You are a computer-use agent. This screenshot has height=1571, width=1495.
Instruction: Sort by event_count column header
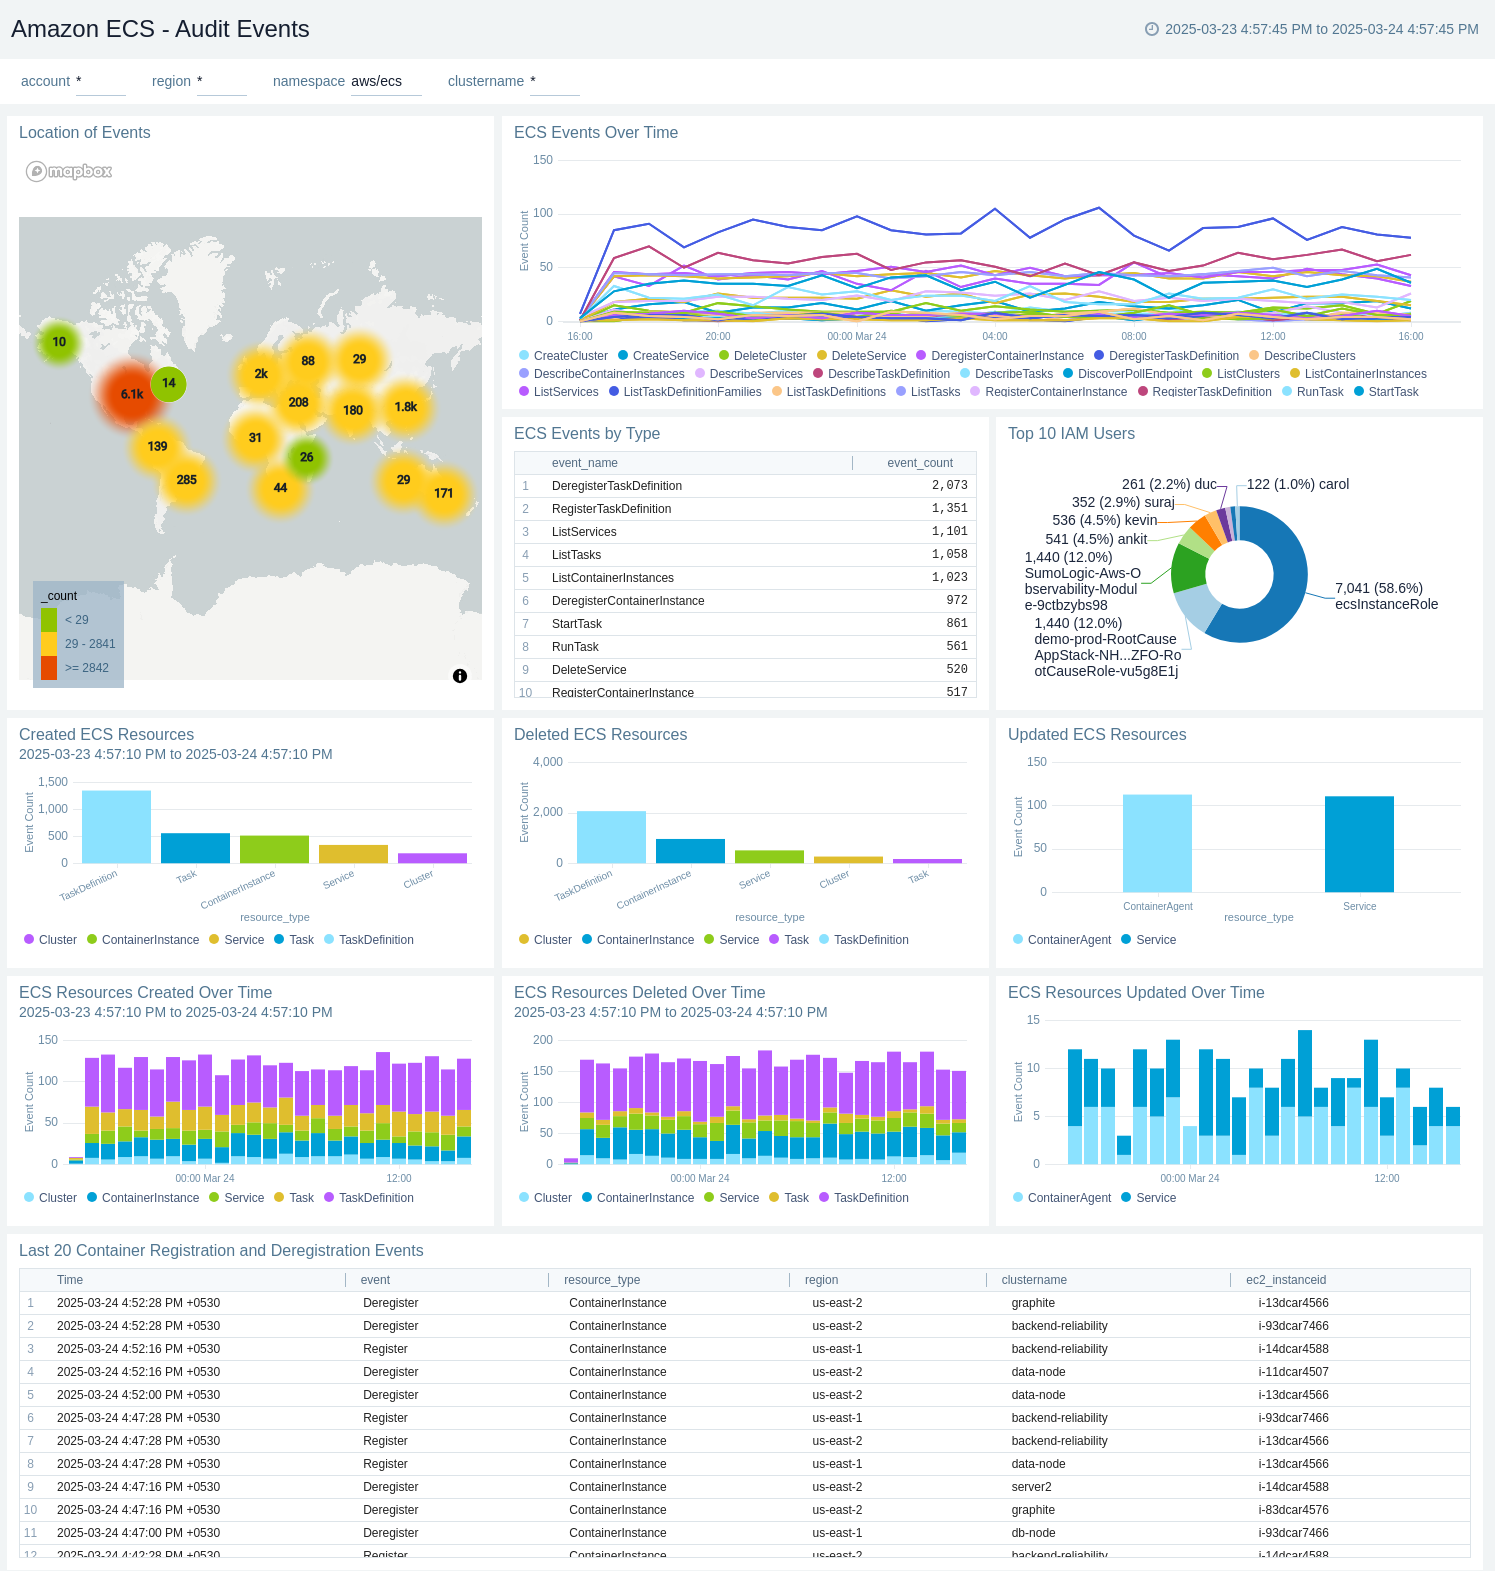click(920, 463)
